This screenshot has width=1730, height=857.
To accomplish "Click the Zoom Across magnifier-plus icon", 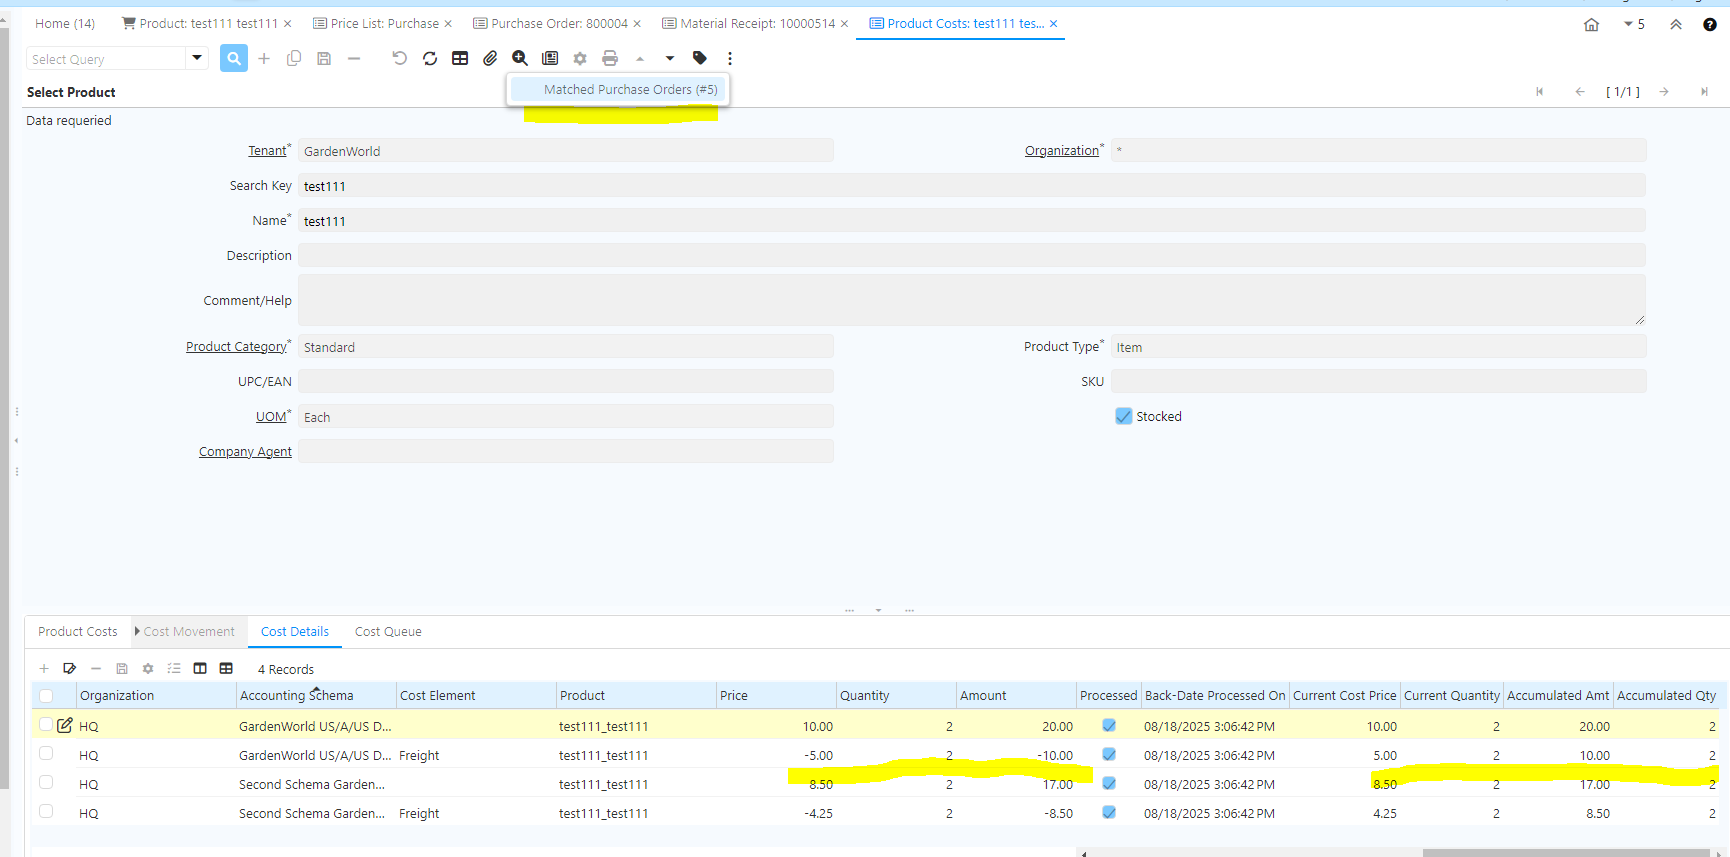I will pos(520,59).
